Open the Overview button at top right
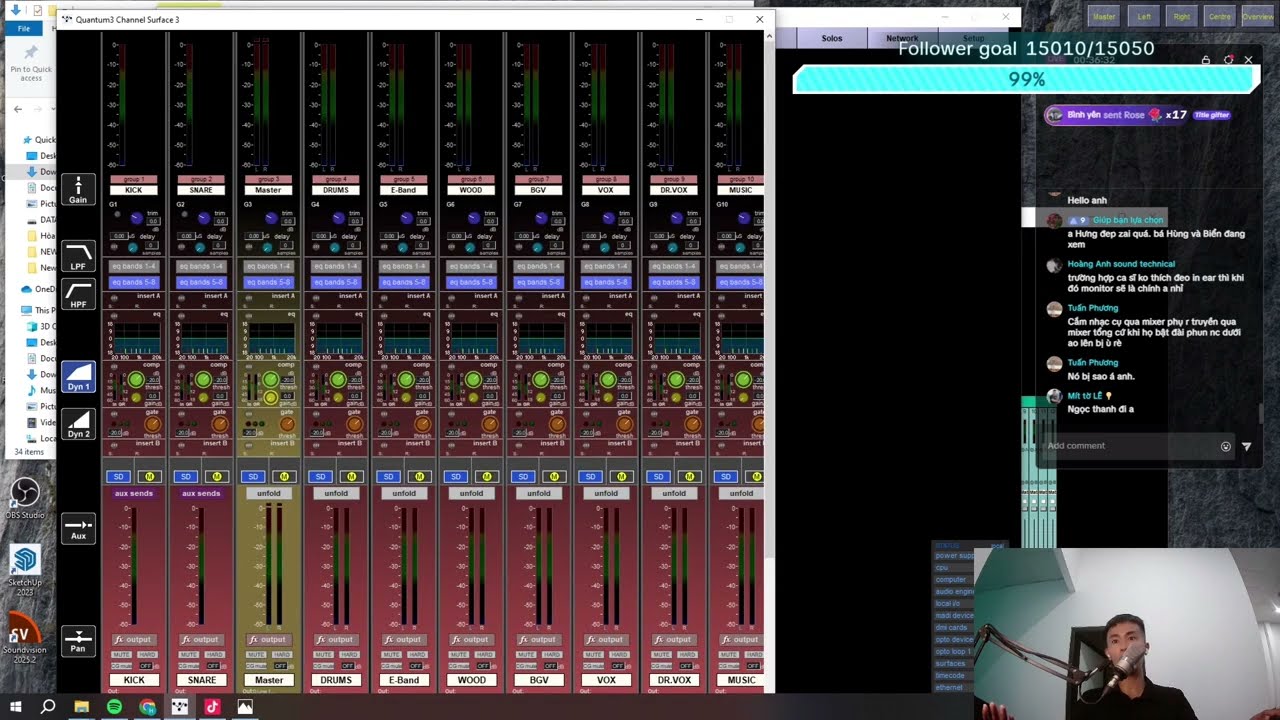This screenshot has width=1280, height=720. pyautogui.click(x=1258, y=16)
